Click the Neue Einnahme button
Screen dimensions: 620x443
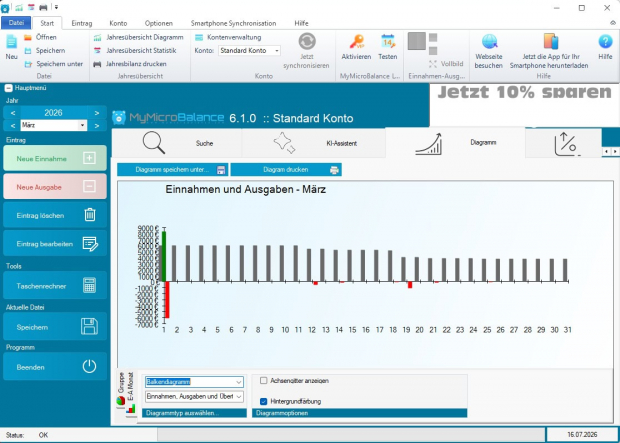pos(55,158)
